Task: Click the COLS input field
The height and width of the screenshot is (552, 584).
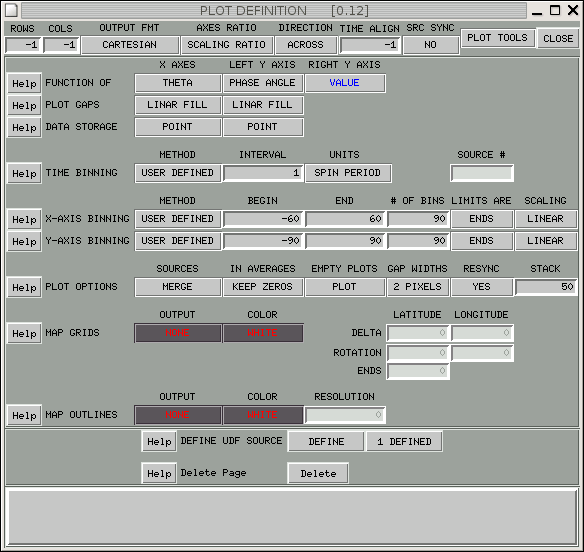Action: pos(61,45)
